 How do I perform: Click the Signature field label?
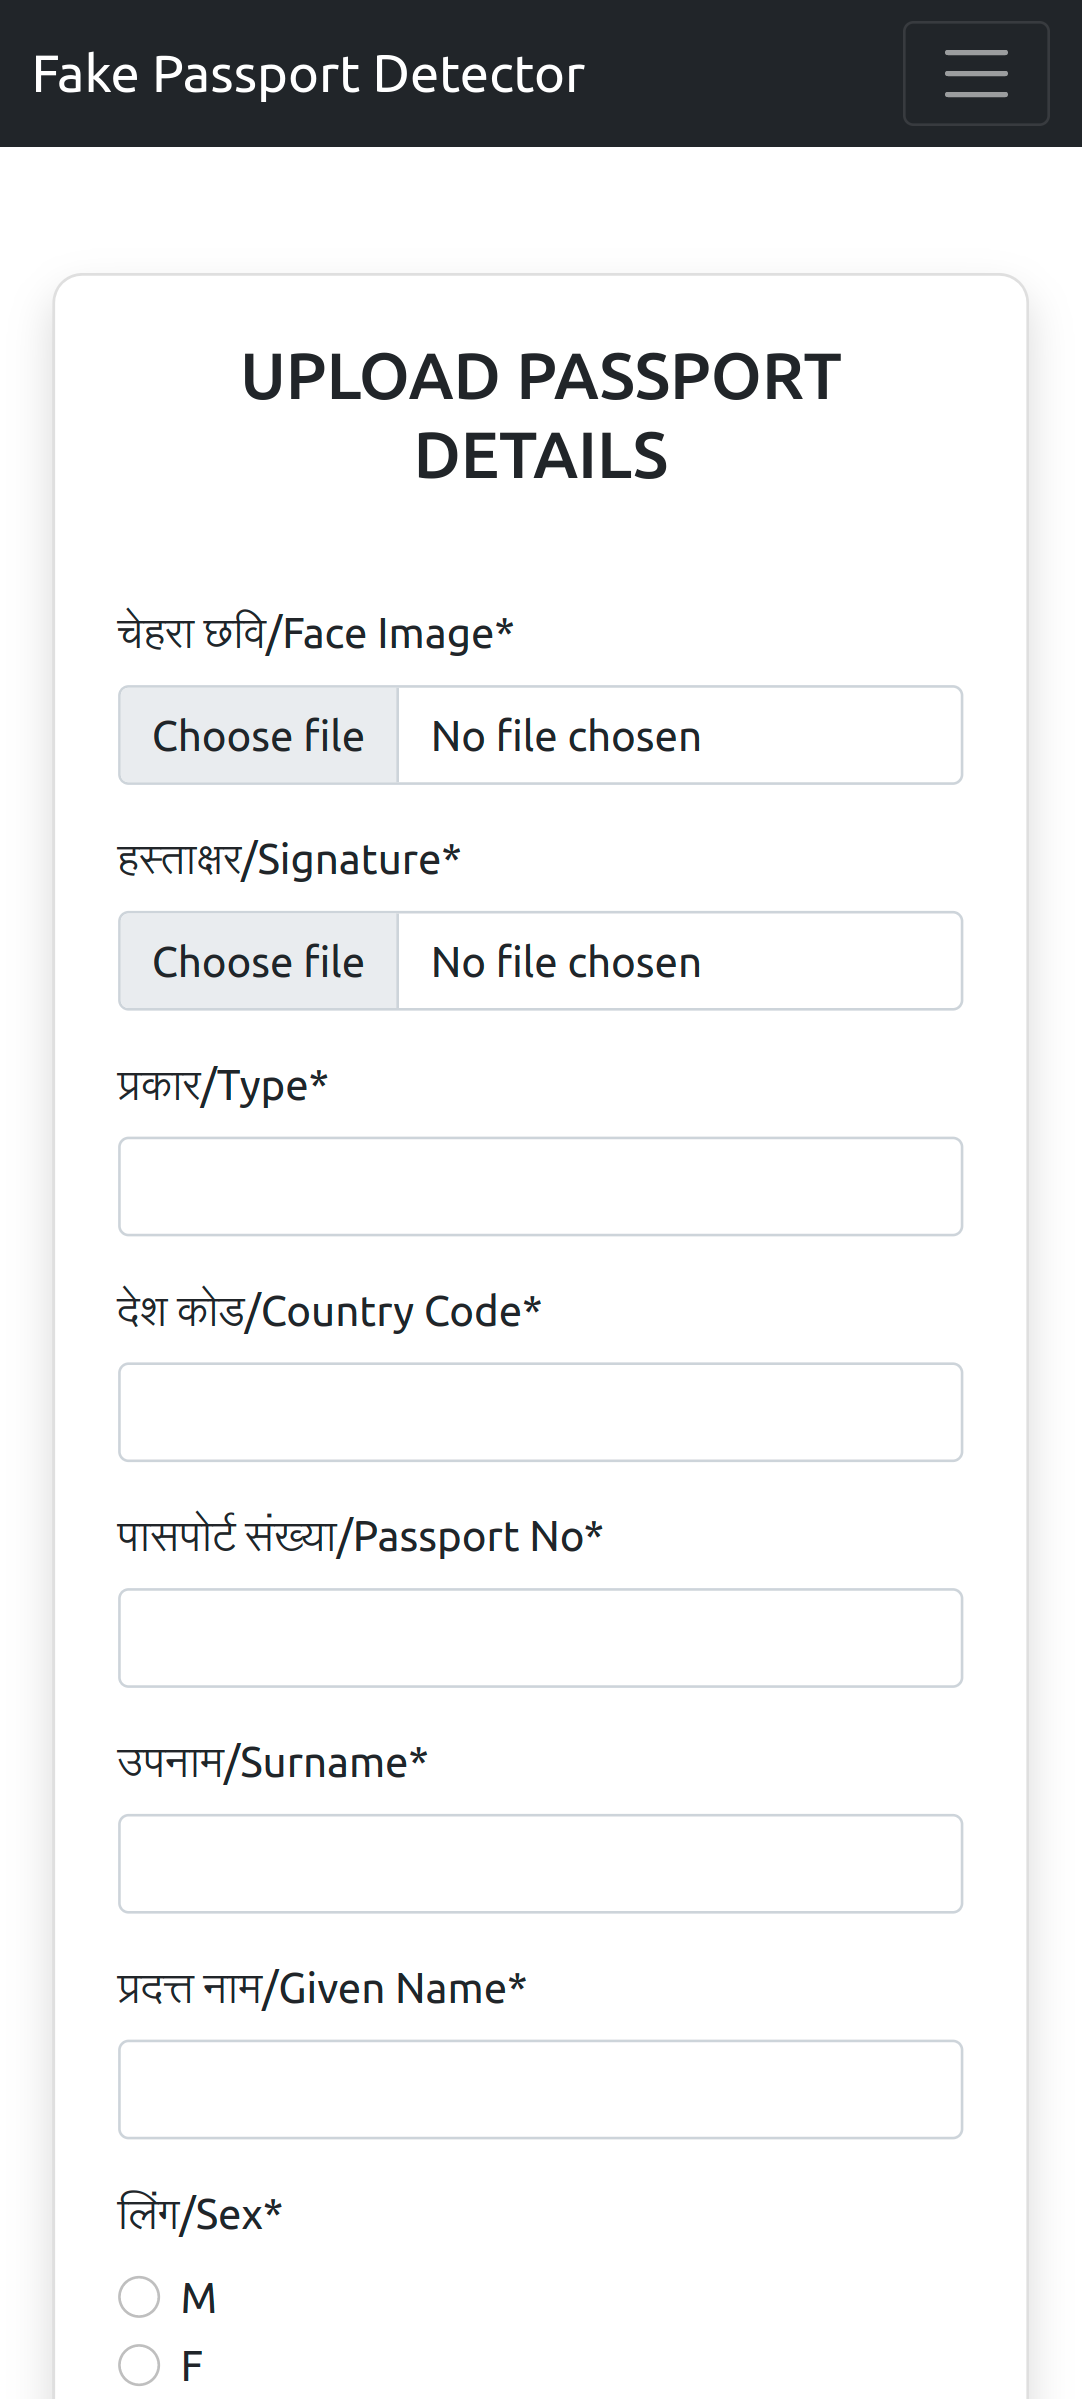click(289, 860)
